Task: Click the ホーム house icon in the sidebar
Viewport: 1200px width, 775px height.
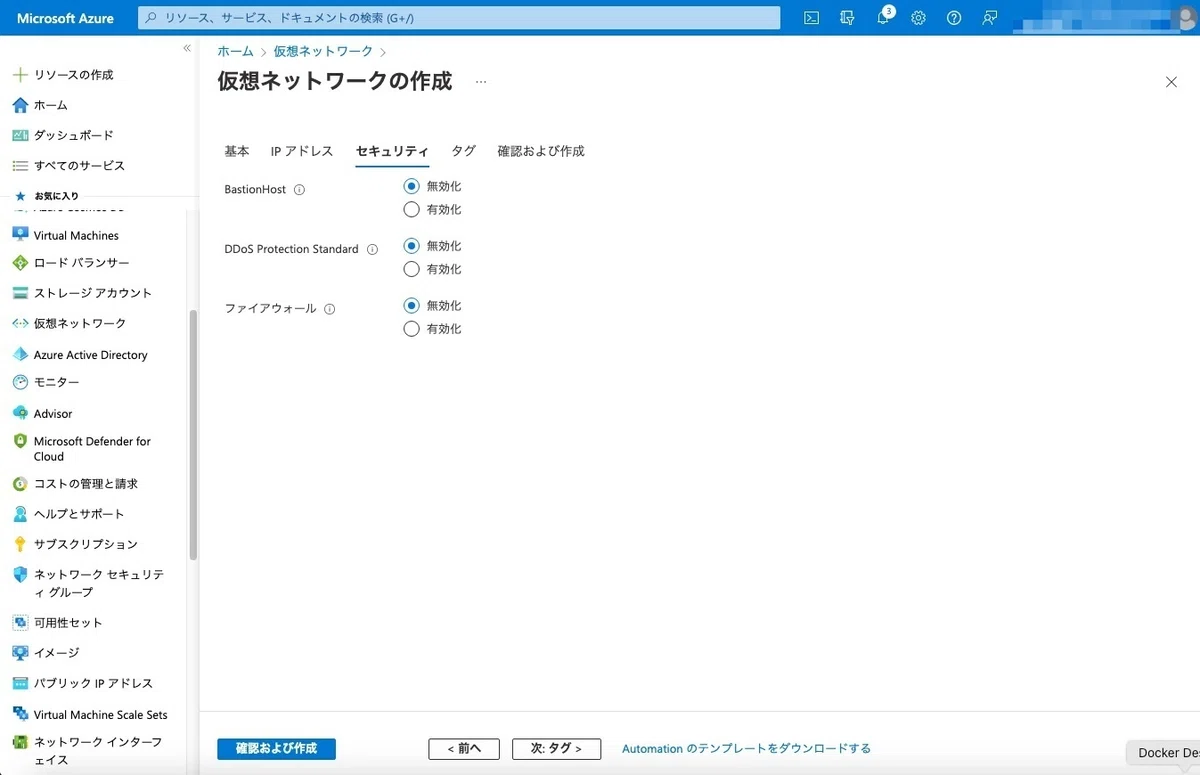Action: click(x=20, y=105)
